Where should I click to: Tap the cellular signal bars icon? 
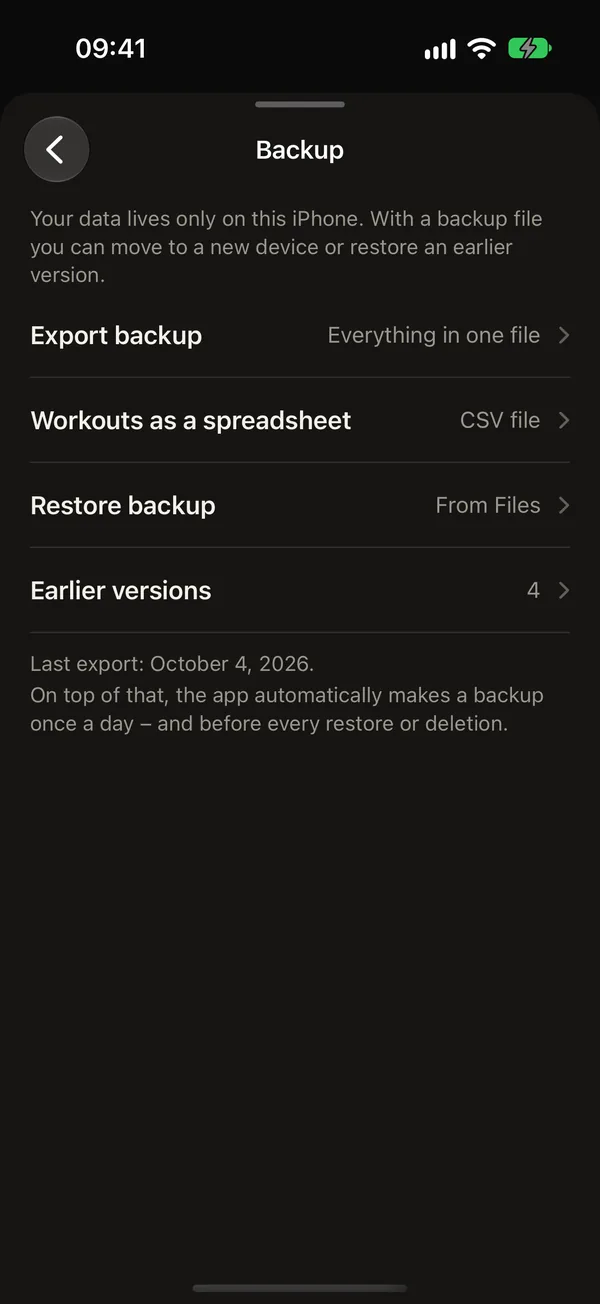(440, 49)
